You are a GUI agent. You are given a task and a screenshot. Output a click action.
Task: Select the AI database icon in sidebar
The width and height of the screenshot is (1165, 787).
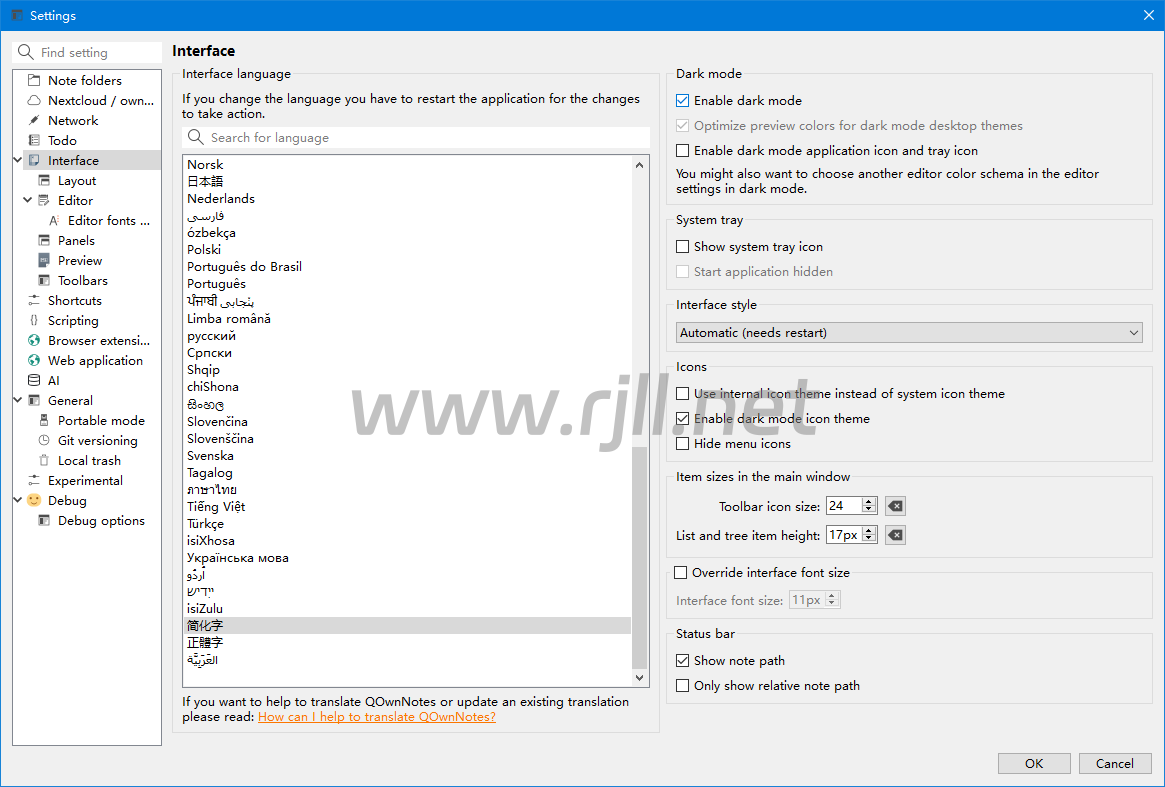(34, 381)
